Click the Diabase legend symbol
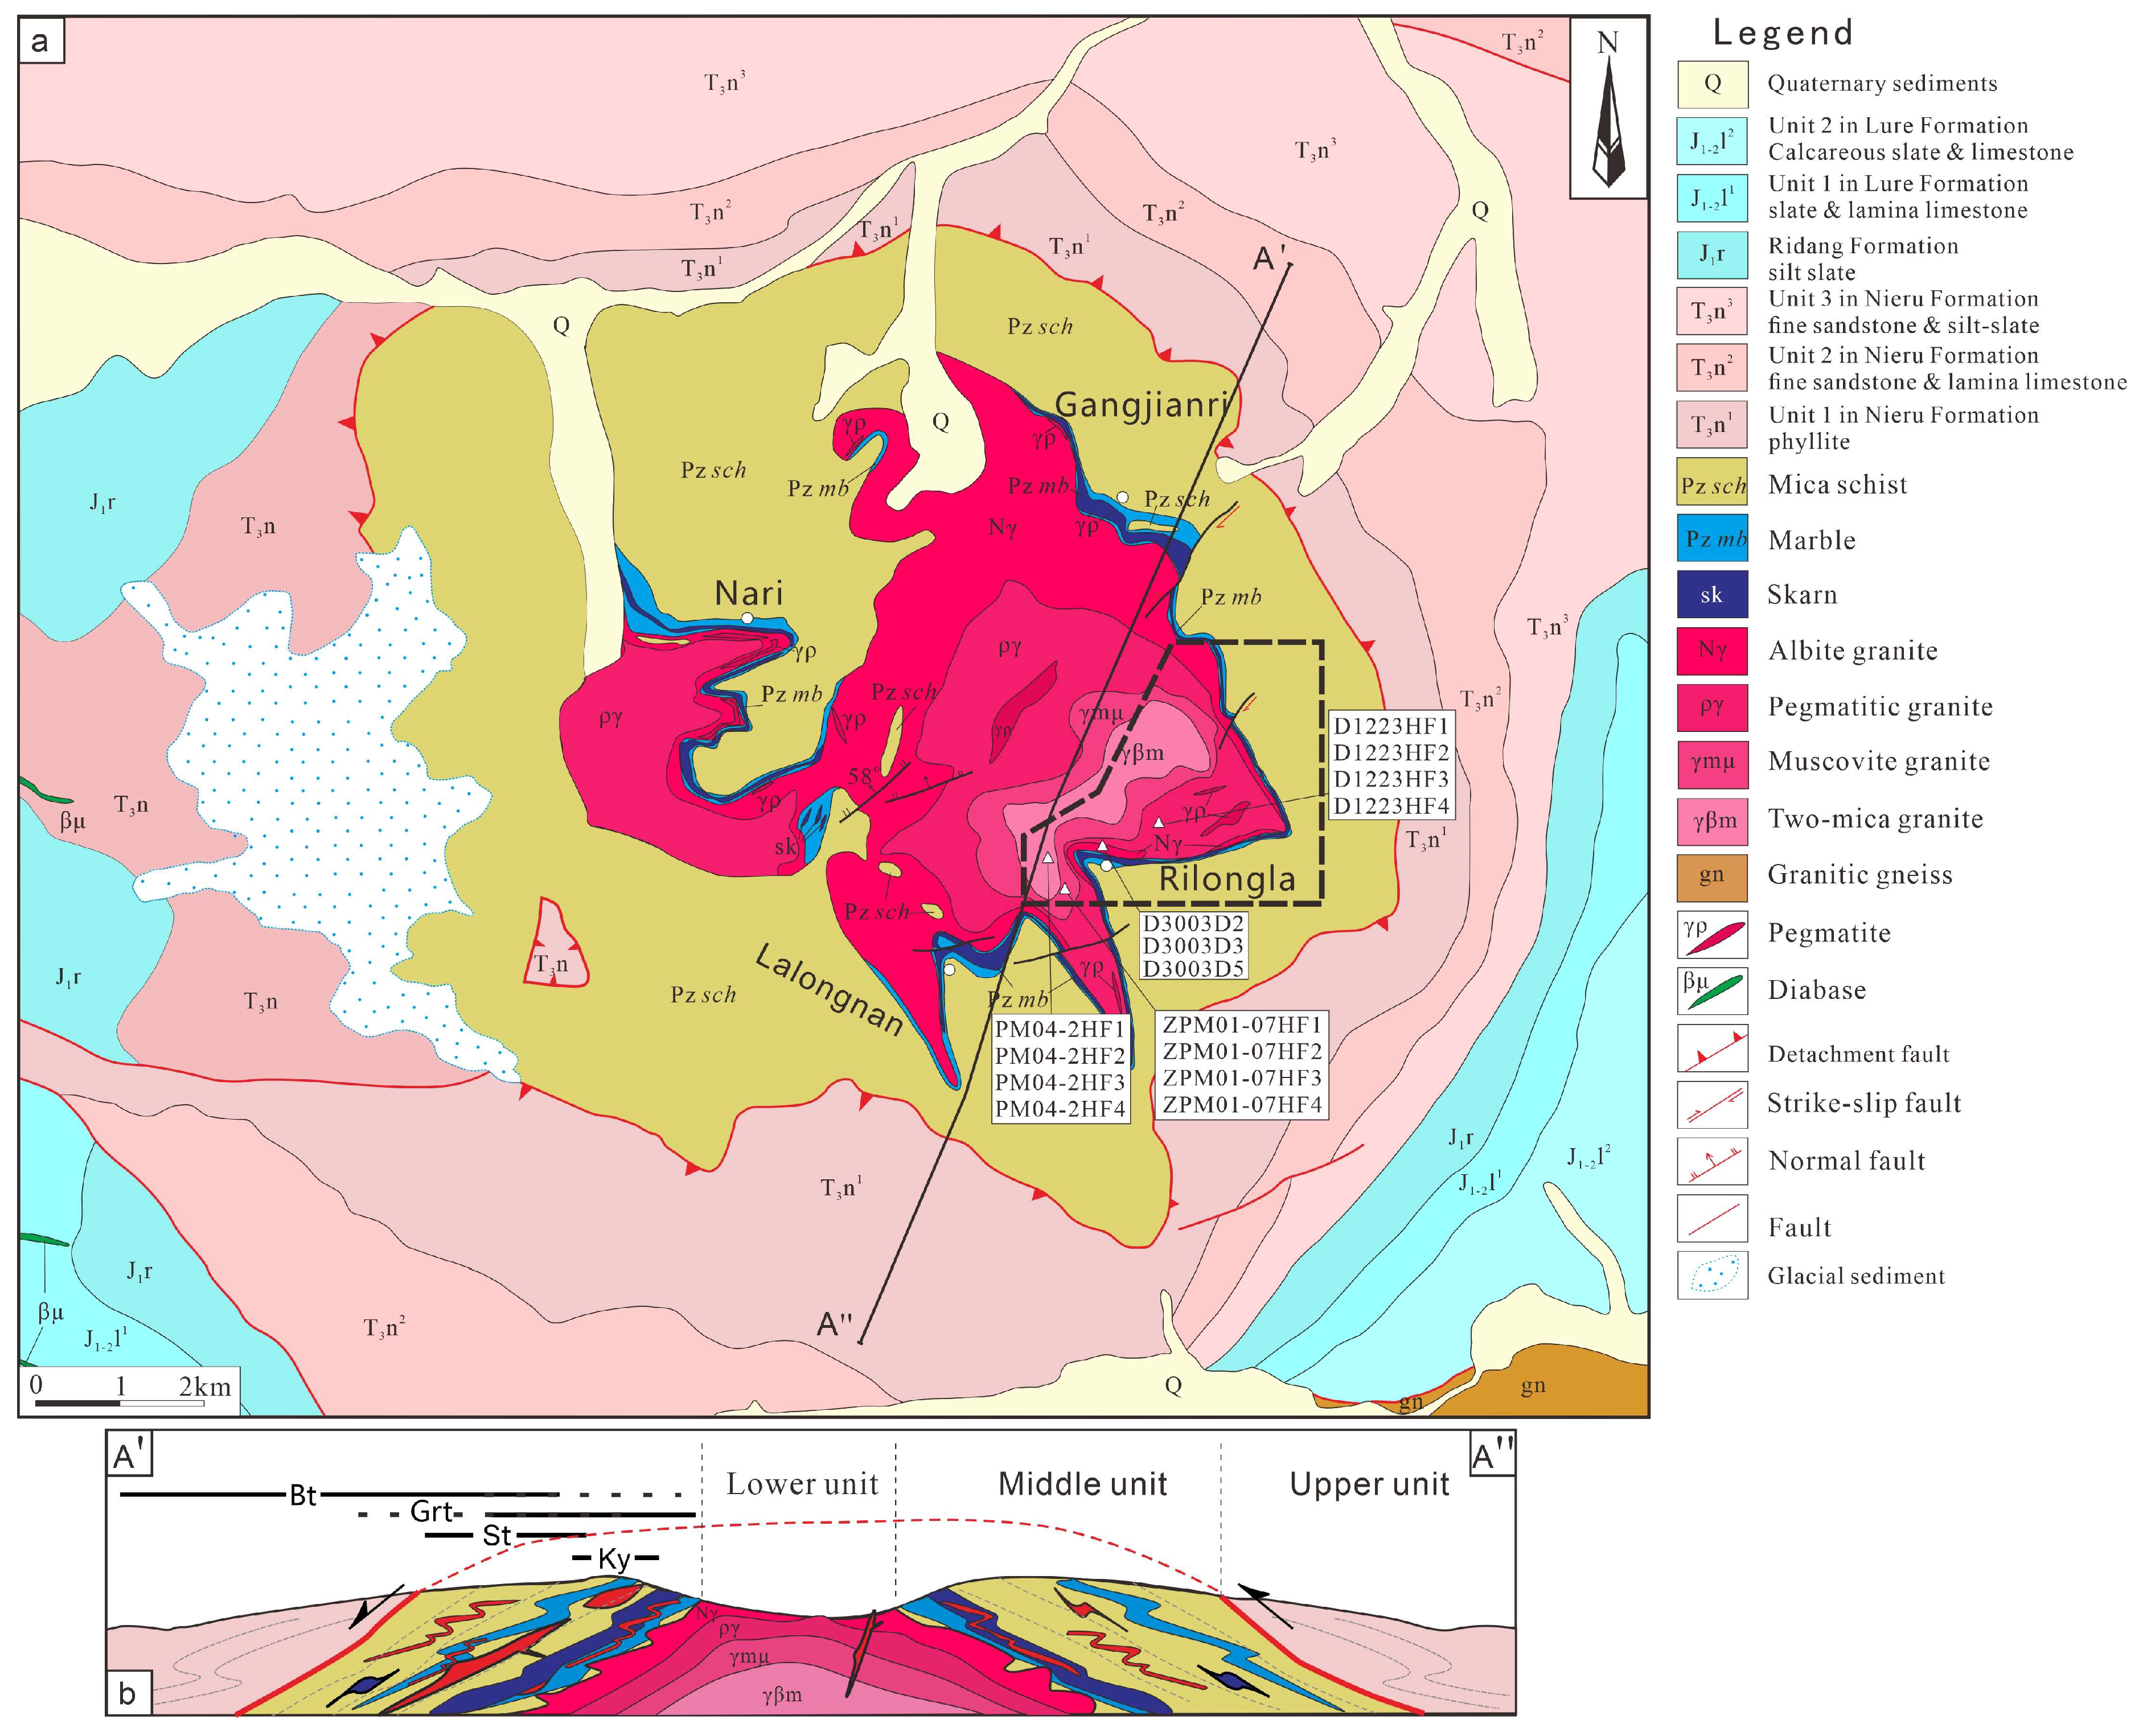 click(1712, 991)
